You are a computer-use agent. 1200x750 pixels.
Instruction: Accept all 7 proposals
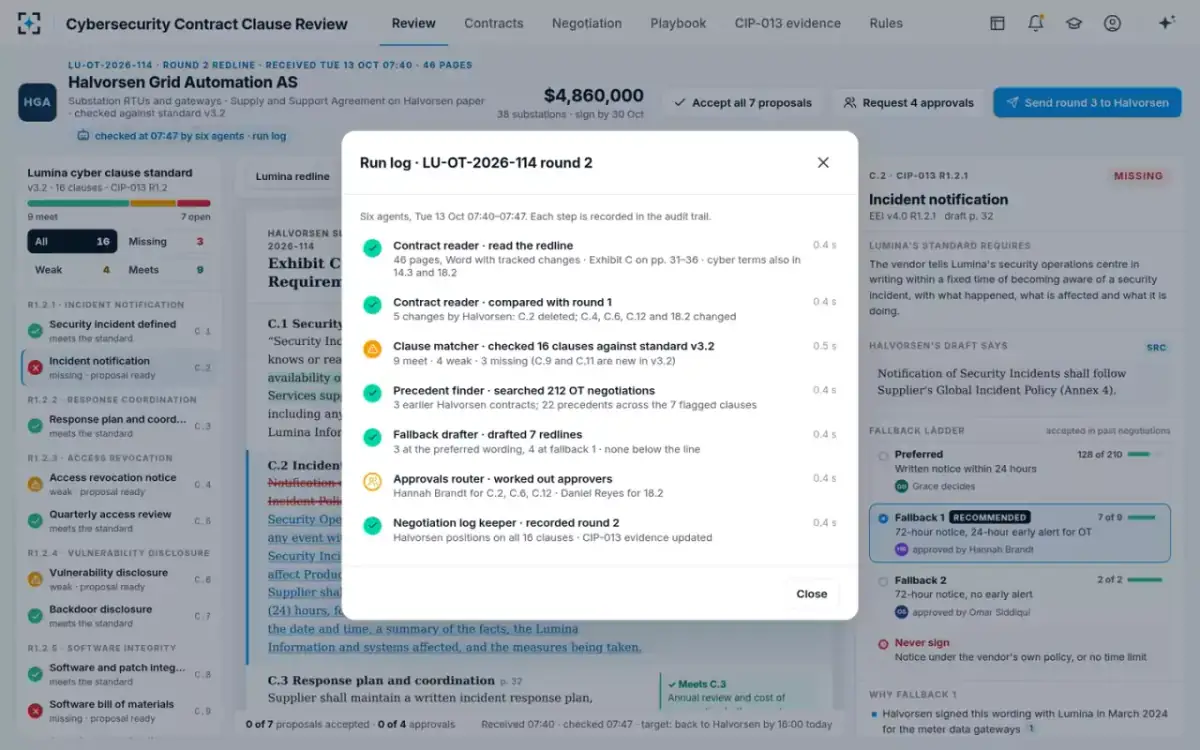click(742, 102)
